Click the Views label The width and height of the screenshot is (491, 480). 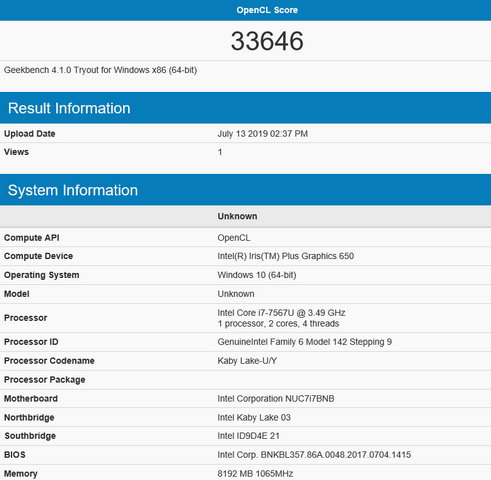16,152
